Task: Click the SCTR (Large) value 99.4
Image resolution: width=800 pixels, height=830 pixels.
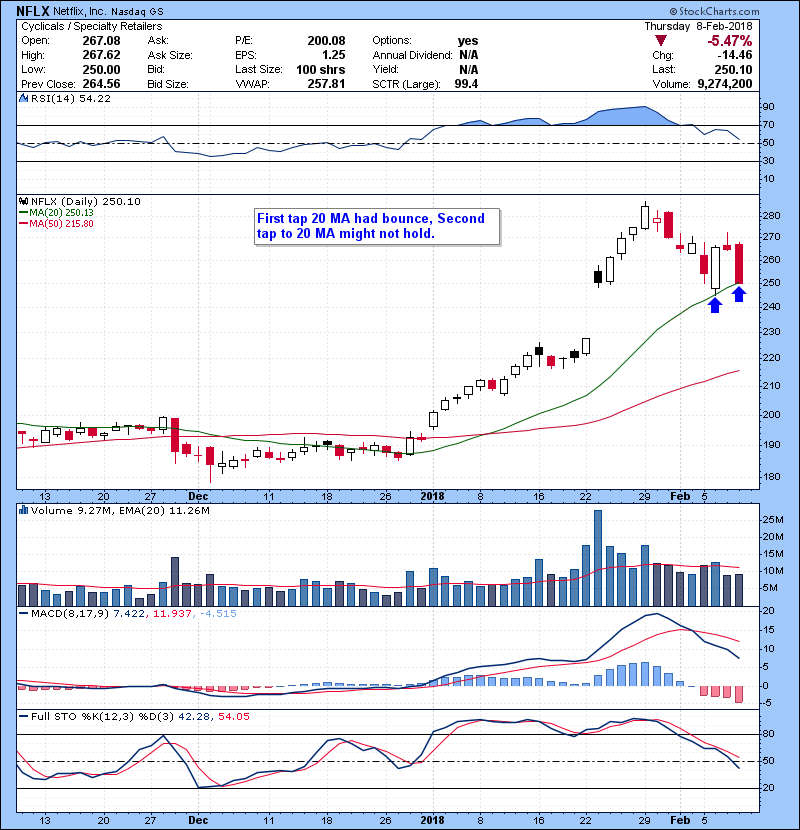Action: [x=466, y=84]
